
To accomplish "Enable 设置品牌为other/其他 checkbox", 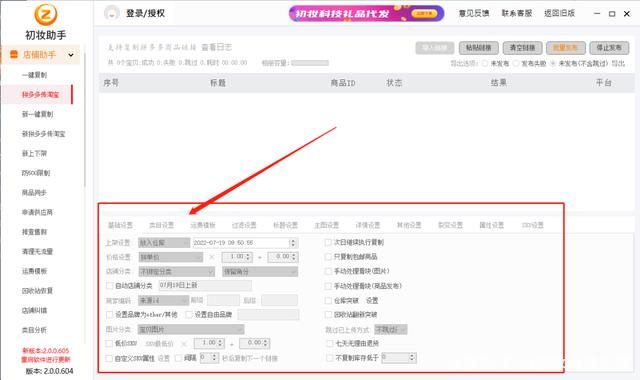I will pos(109,315).
